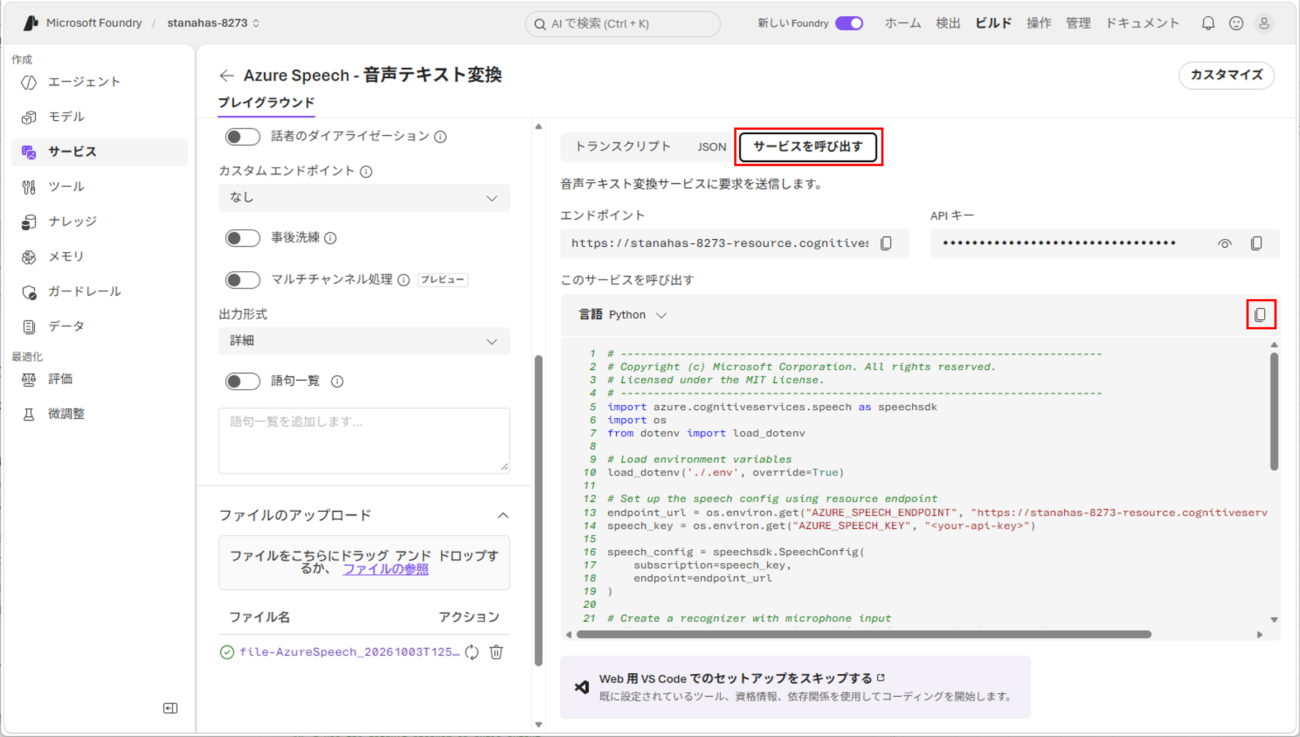Viewport: 1300px width, 737px height.
Task: Enable the マルチチャンネル処理 toggle
Action: pos(242,280)
